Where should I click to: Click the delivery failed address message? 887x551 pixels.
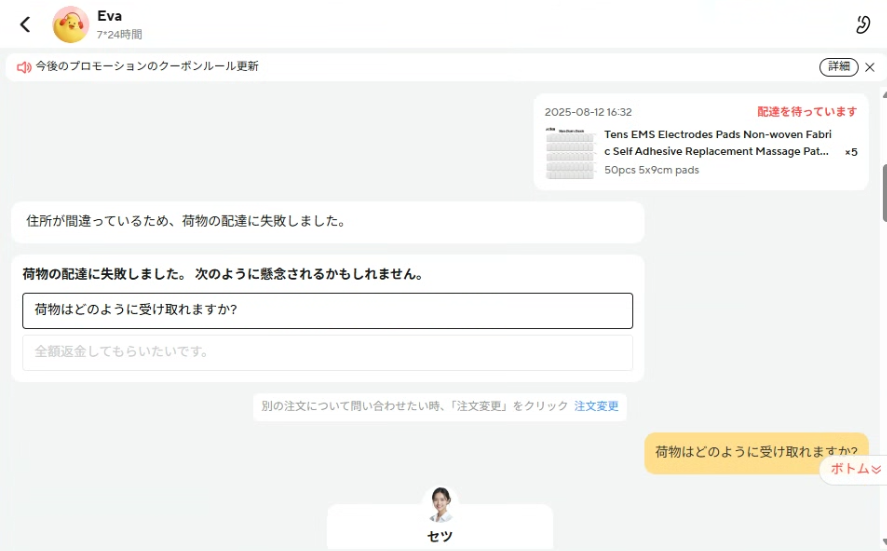[x=327, y=222]
